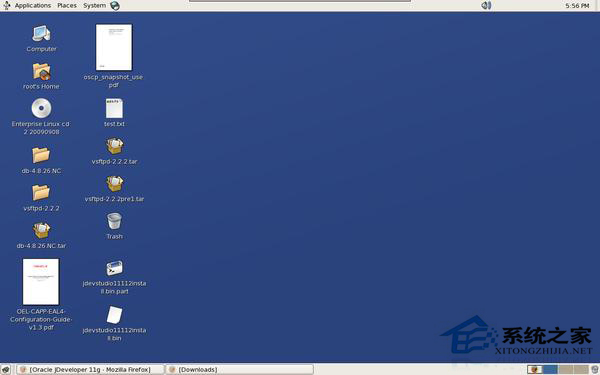The image size is (600, 375).
Task: Select the OEL-CAPP-EAL4 Configuration Guide pdf thumbnail
Action: [x=41, y=282]
